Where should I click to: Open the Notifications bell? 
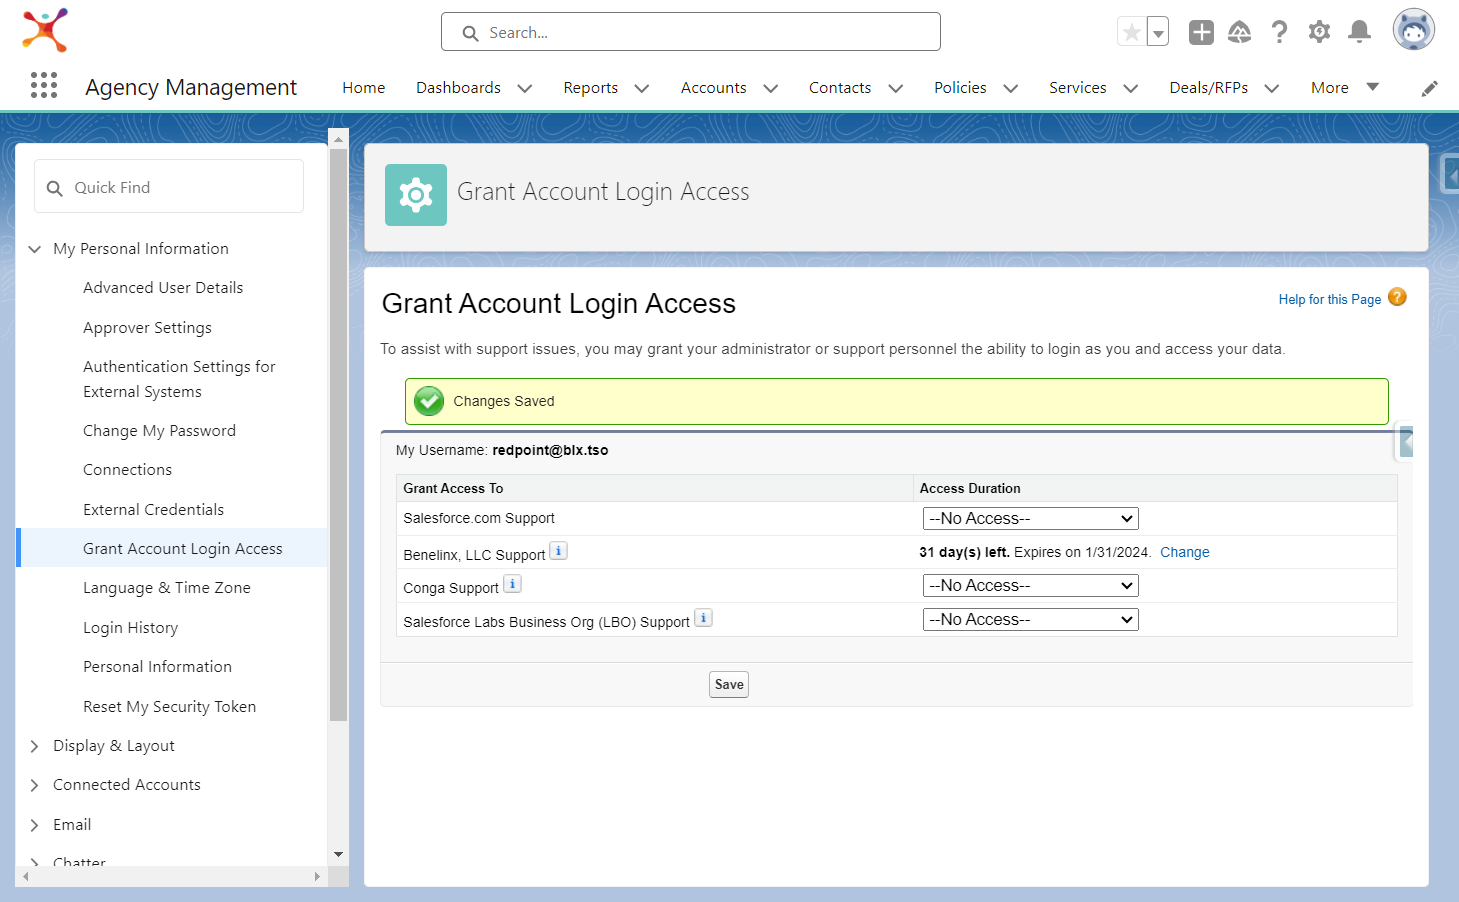[x=1359, y=32]
